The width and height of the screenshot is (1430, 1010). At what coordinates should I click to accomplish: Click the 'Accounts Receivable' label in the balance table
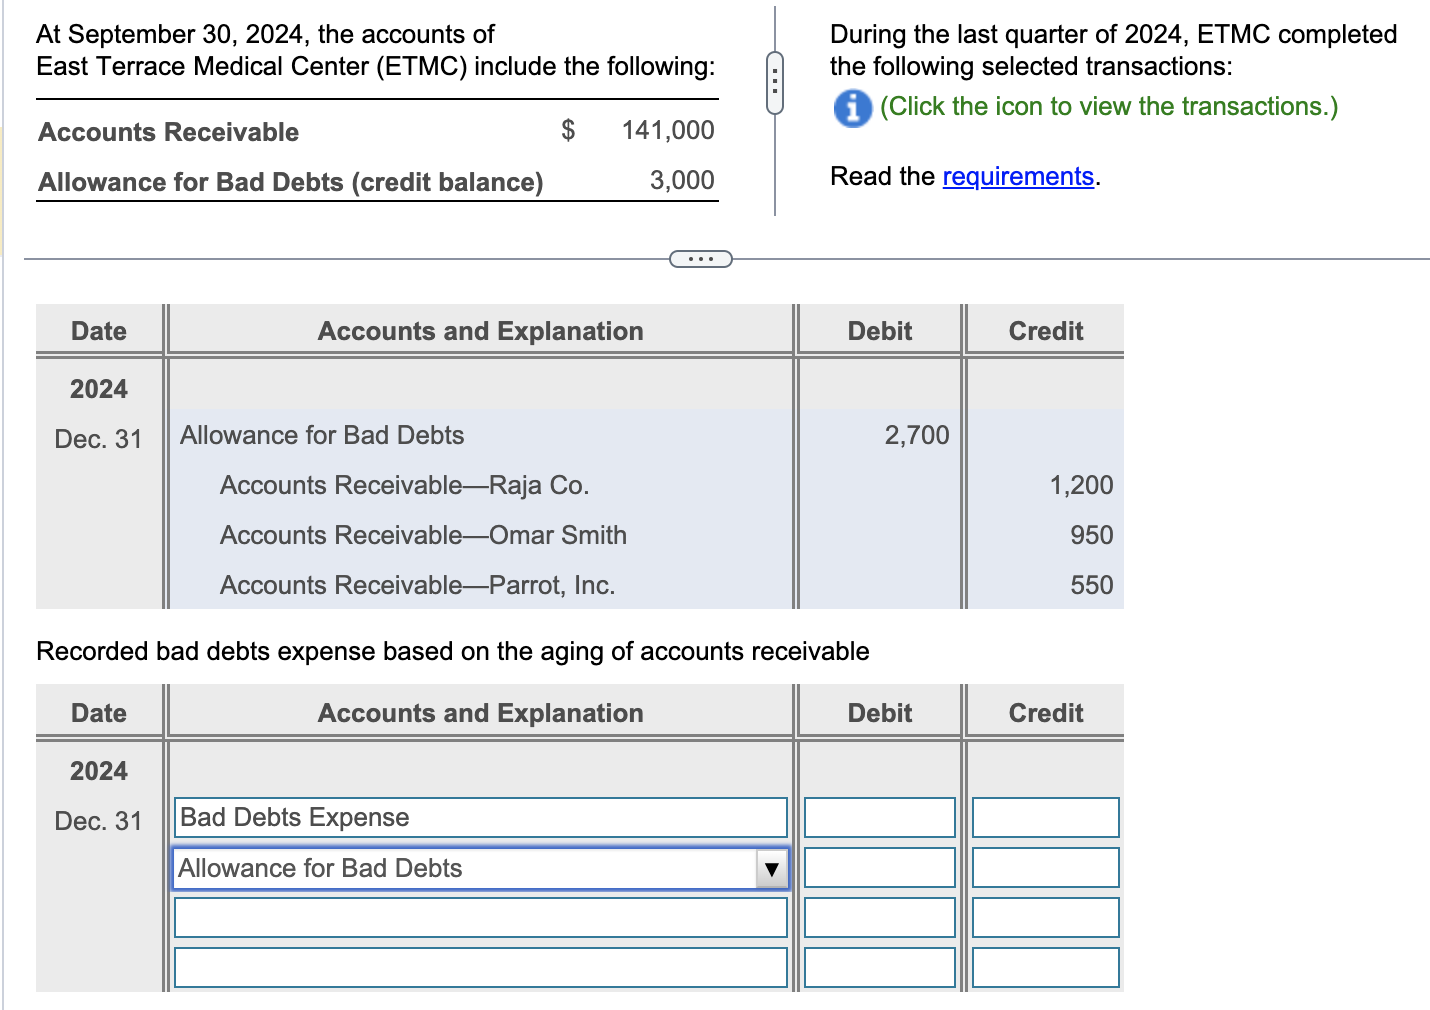click(169, 132)
